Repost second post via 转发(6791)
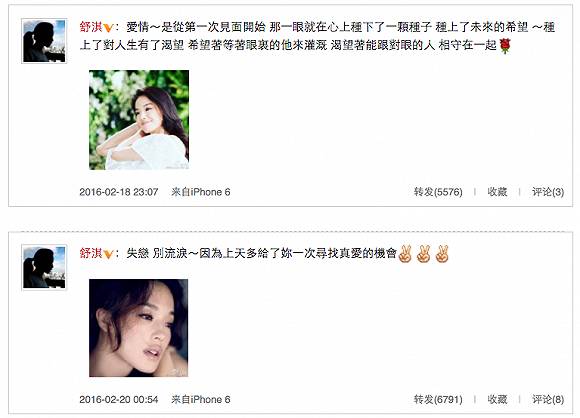The height and width of the screenshot is (418, 580). (x=438, y=400)
